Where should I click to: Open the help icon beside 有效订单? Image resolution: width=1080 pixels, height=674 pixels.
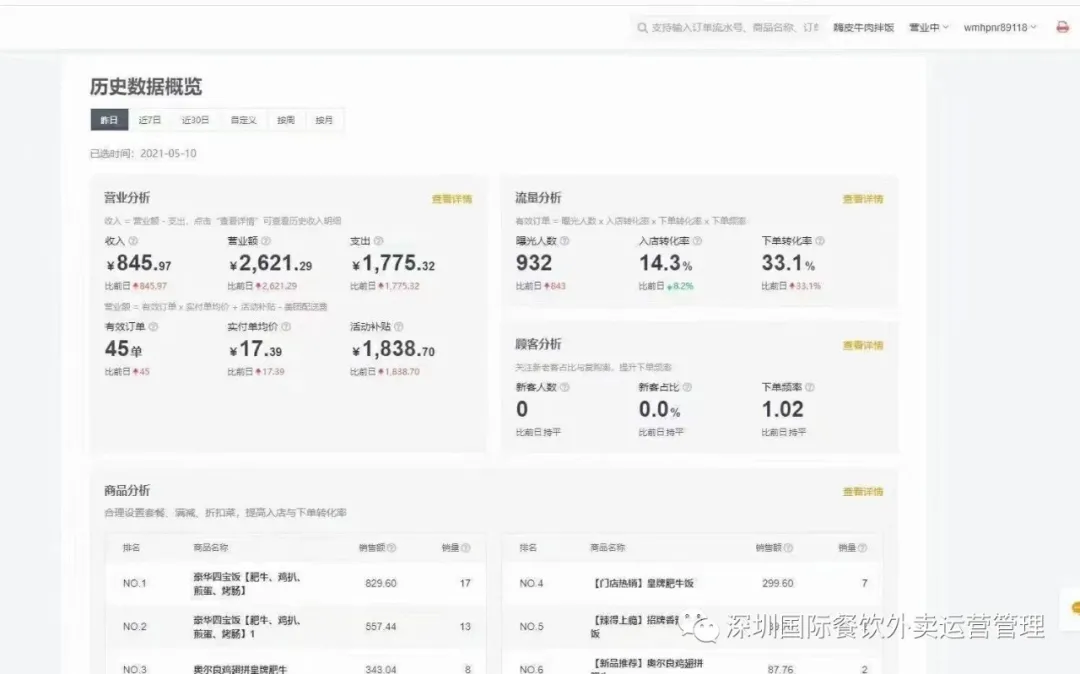pos(153,327)
